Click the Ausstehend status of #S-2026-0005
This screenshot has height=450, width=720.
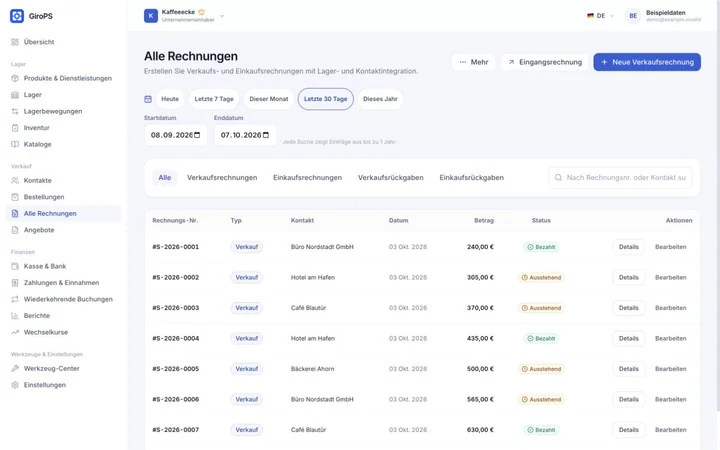541,369
